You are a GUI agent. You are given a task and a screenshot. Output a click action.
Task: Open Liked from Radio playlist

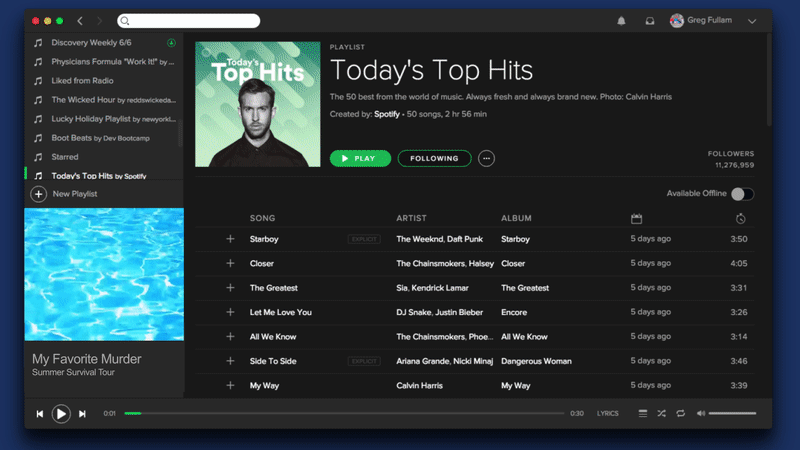click(x=82, y=81)
